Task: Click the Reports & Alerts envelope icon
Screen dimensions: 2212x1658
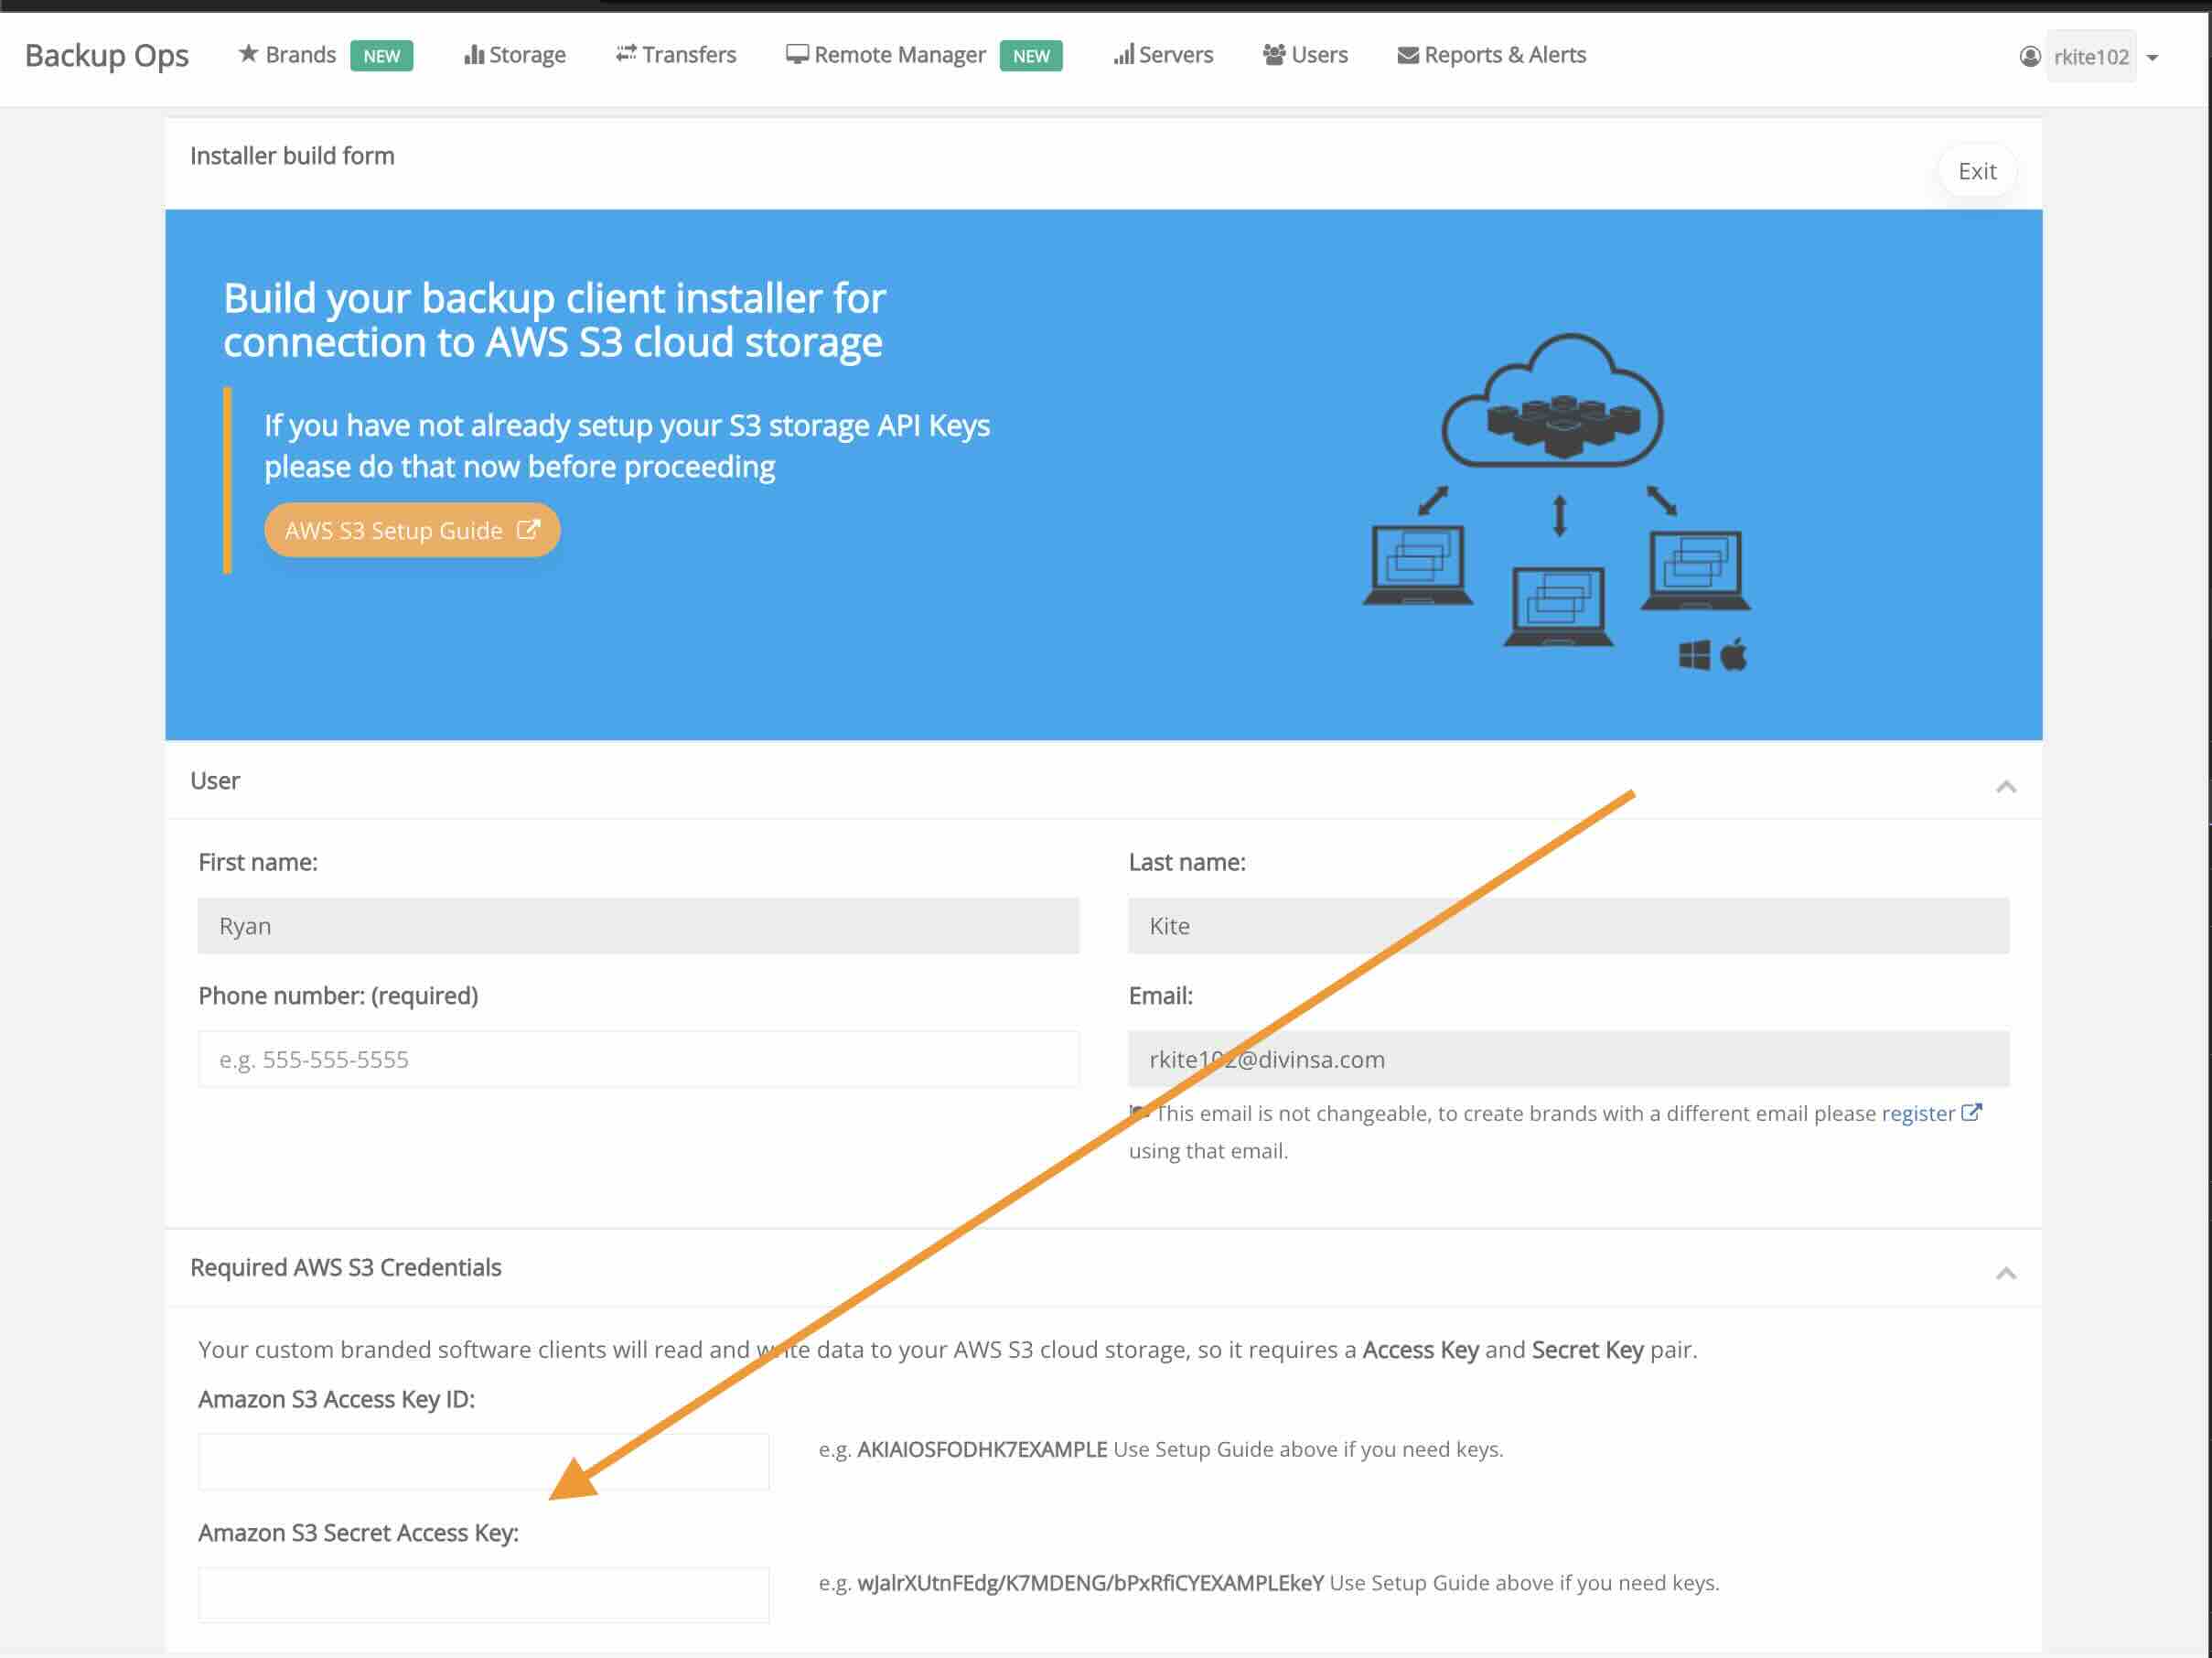Action: 1408,55
